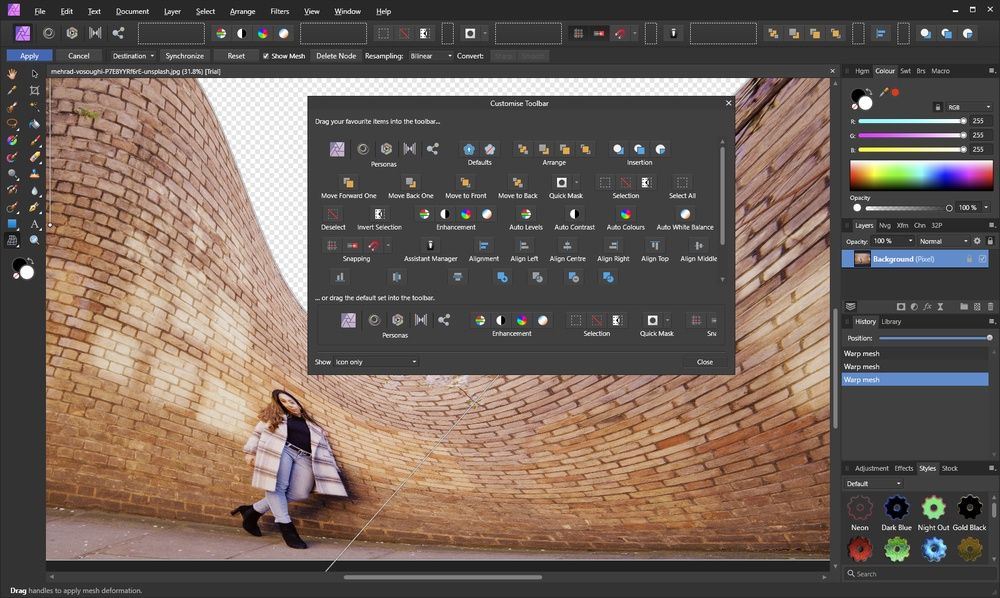
Task: Open the Document menu
Action: pyautogui.click(x=132, y=11)
